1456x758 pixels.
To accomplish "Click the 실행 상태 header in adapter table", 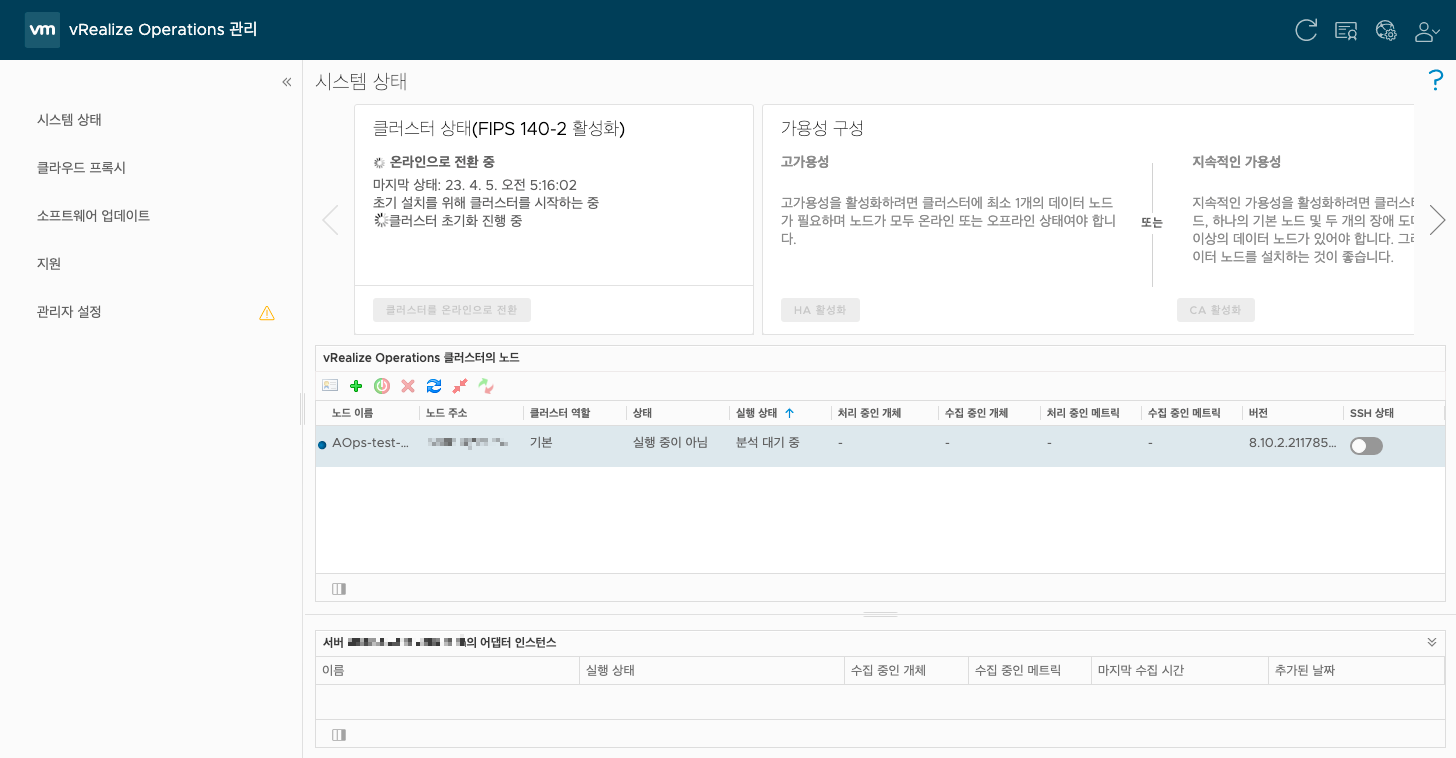I will (x=712, y=670).
